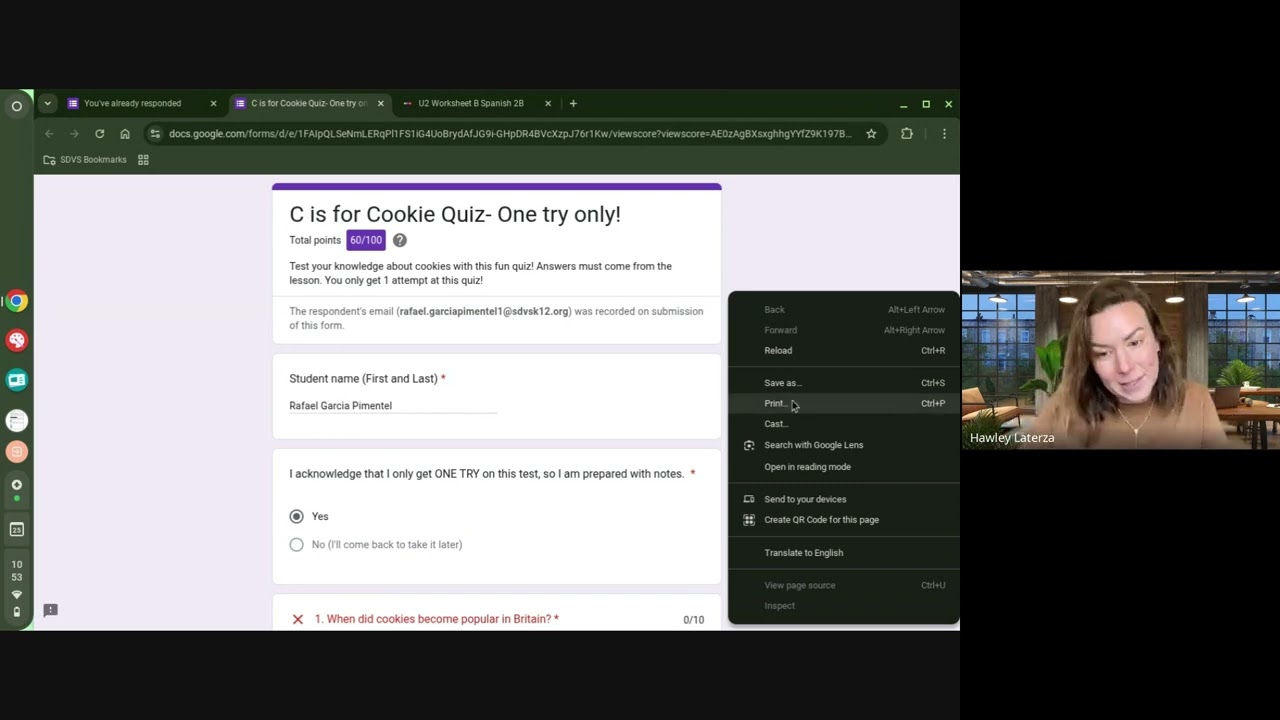This screenshot has width=1280, height=720.
Task: Open the calendar date shelf button
Action: 16,529
